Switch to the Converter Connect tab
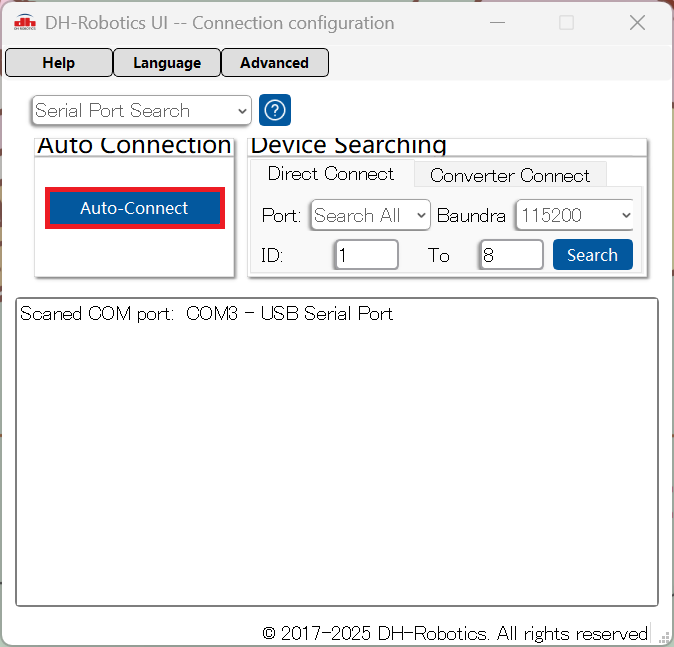674x647 pixels. (510, 175)
